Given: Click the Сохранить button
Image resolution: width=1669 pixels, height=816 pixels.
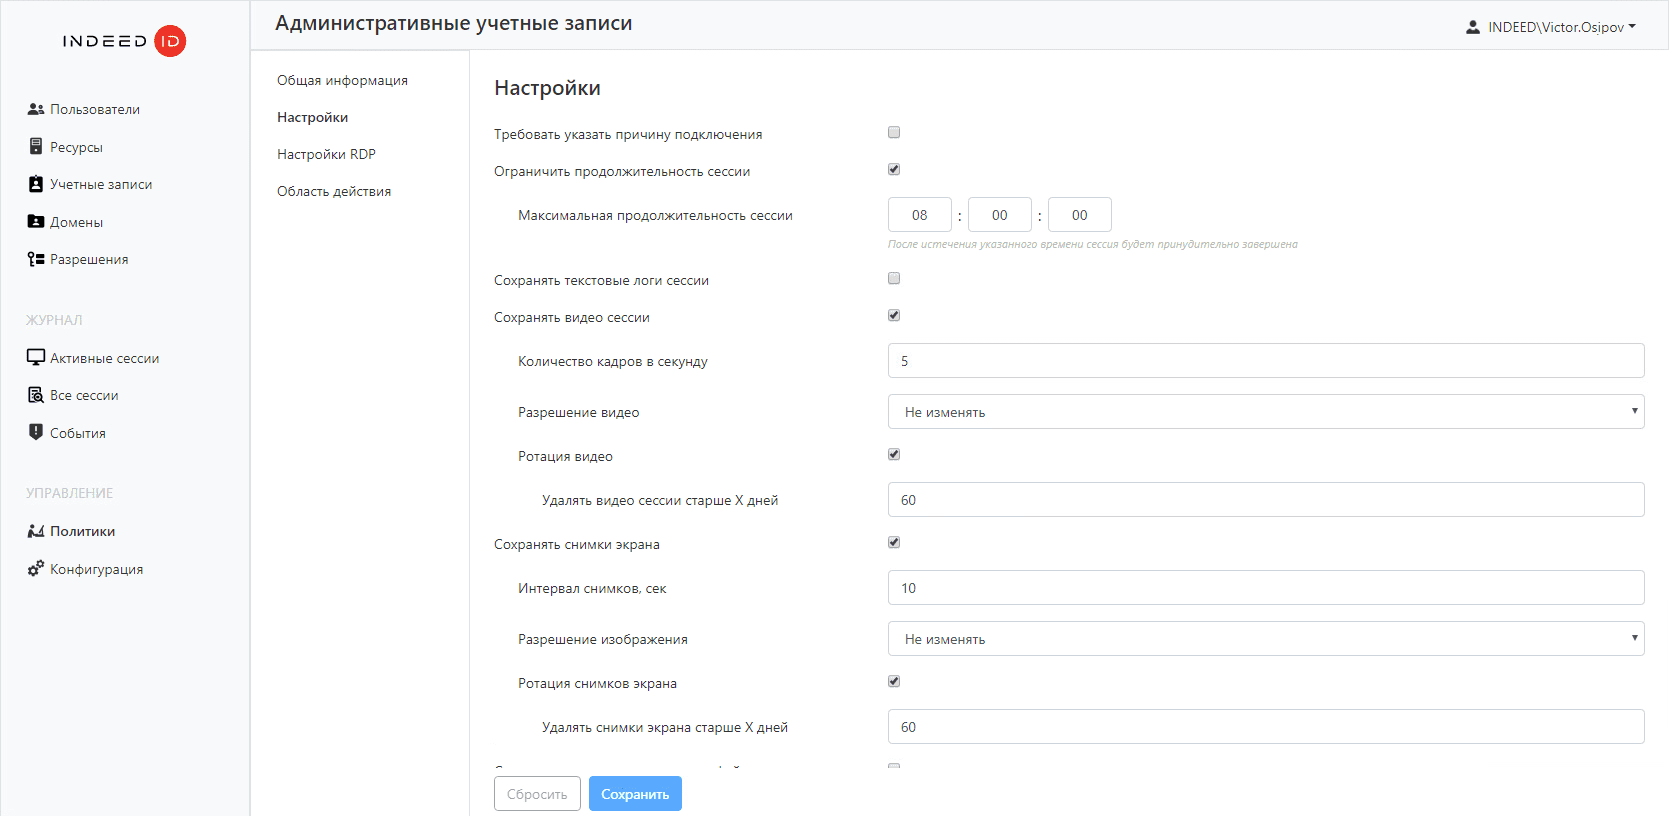Looking at the screenshot, I should pos(635,794).
